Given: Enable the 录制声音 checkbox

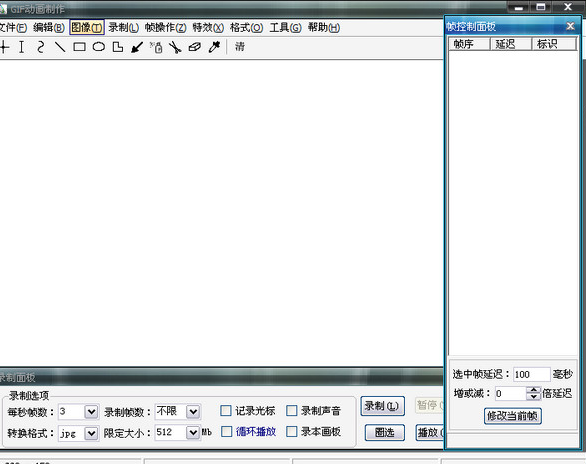Looking at the screenshot, I should tap(292, 411).
